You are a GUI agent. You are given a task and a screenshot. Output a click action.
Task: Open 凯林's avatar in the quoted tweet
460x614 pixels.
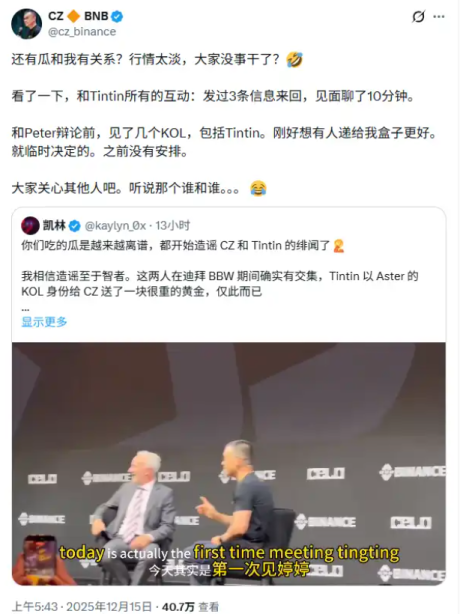coord(30,226)
